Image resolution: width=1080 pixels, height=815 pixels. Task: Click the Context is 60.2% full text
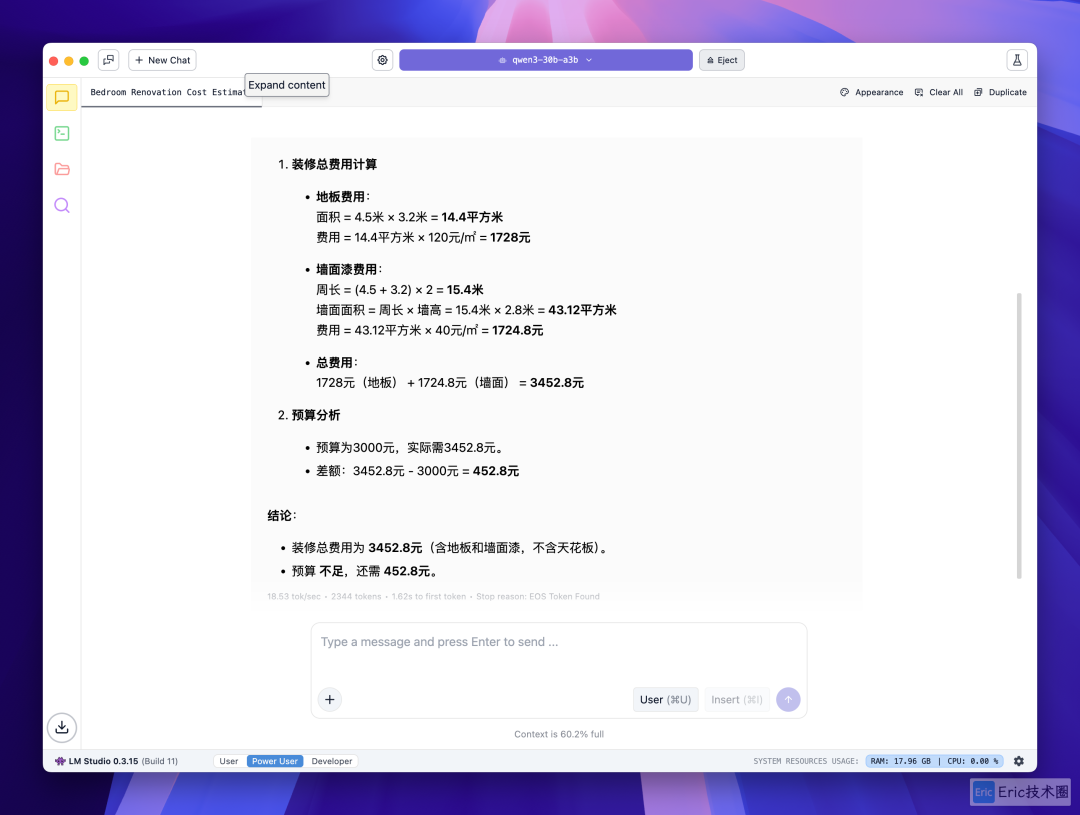559,734
